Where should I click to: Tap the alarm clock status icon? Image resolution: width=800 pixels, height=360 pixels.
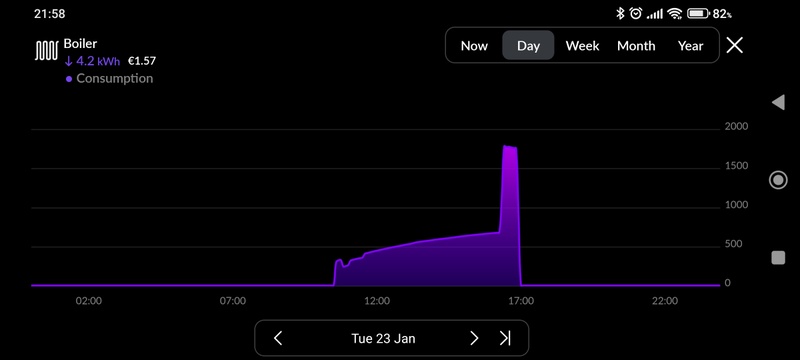coord(636,14)
